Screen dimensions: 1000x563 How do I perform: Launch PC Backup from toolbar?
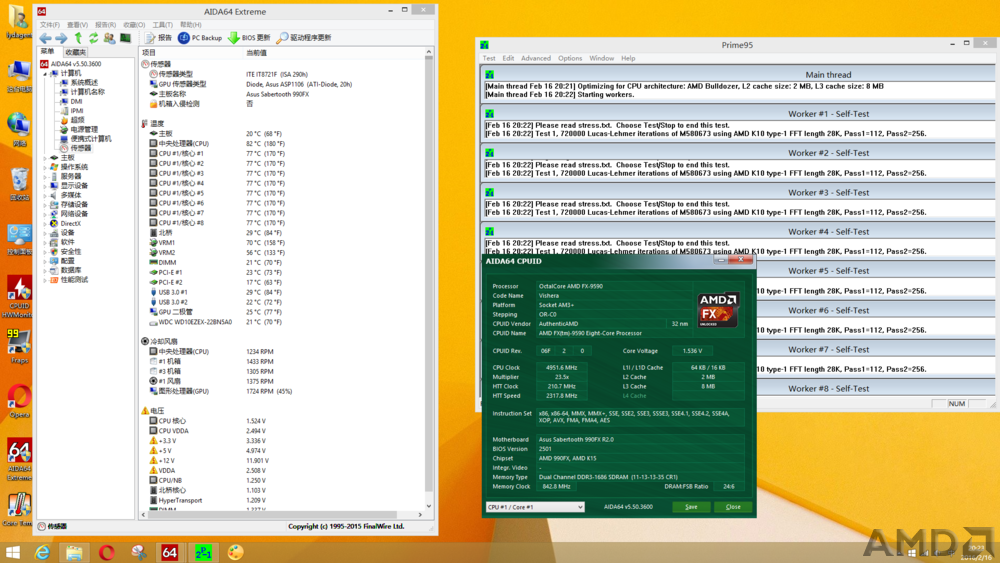point(200,38)
